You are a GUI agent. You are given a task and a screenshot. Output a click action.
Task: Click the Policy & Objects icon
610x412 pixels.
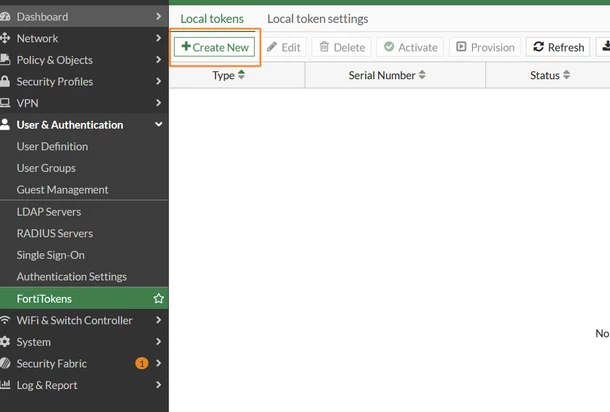point(5,60)
